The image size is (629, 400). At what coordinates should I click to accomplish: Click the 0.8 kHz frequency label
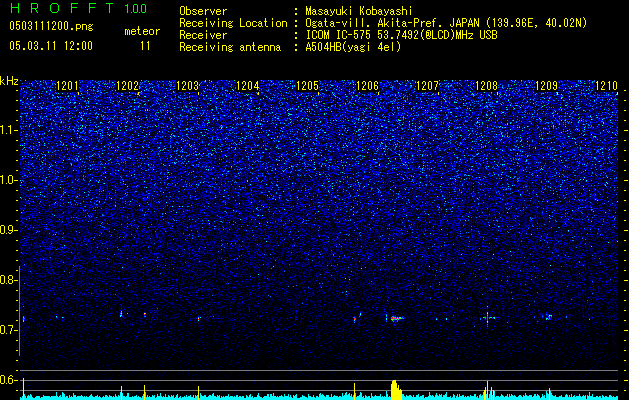pyautogui.click(x=9, y=280)
